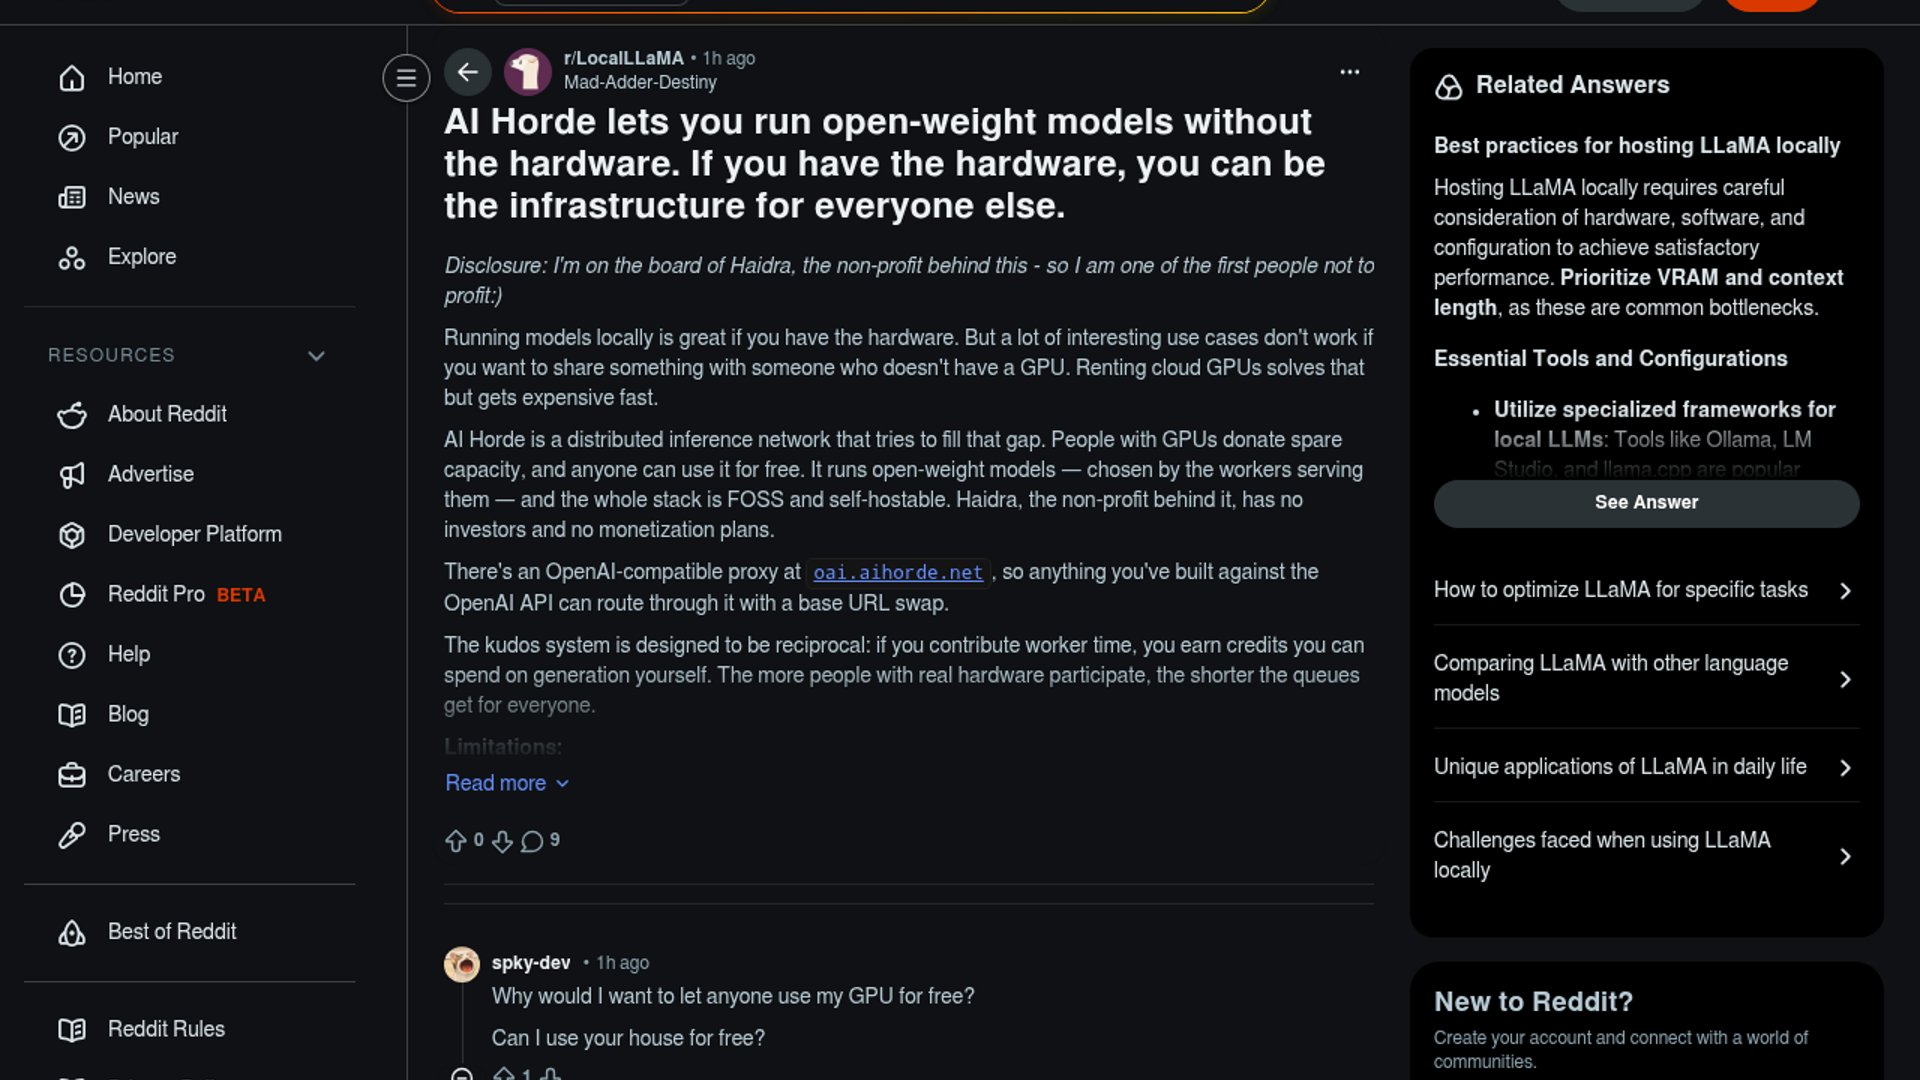Open the oai.aihorde.net link
The height and width of the screenshot is (1080, 1920).
click(x=898, y=573)
